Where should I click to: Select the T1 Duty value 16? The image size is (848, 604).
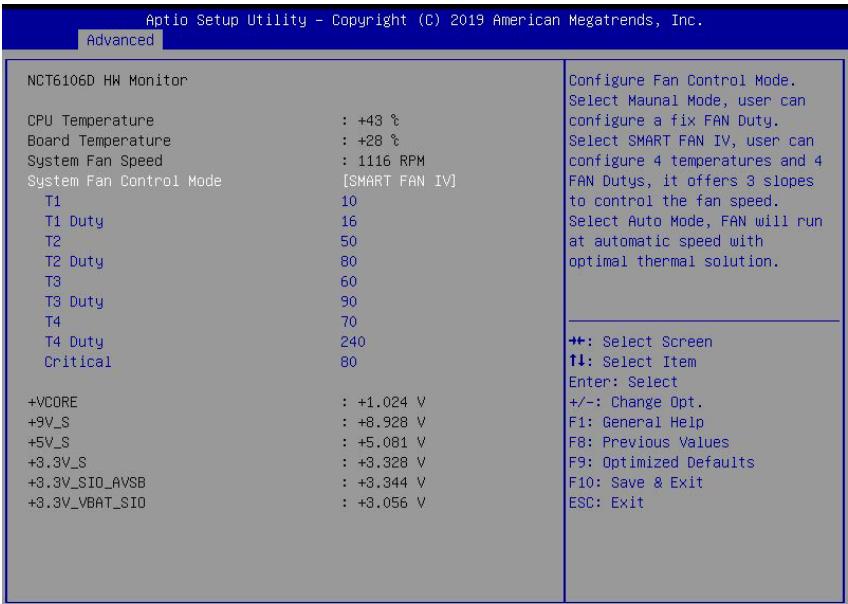click(x=349, y=221)
